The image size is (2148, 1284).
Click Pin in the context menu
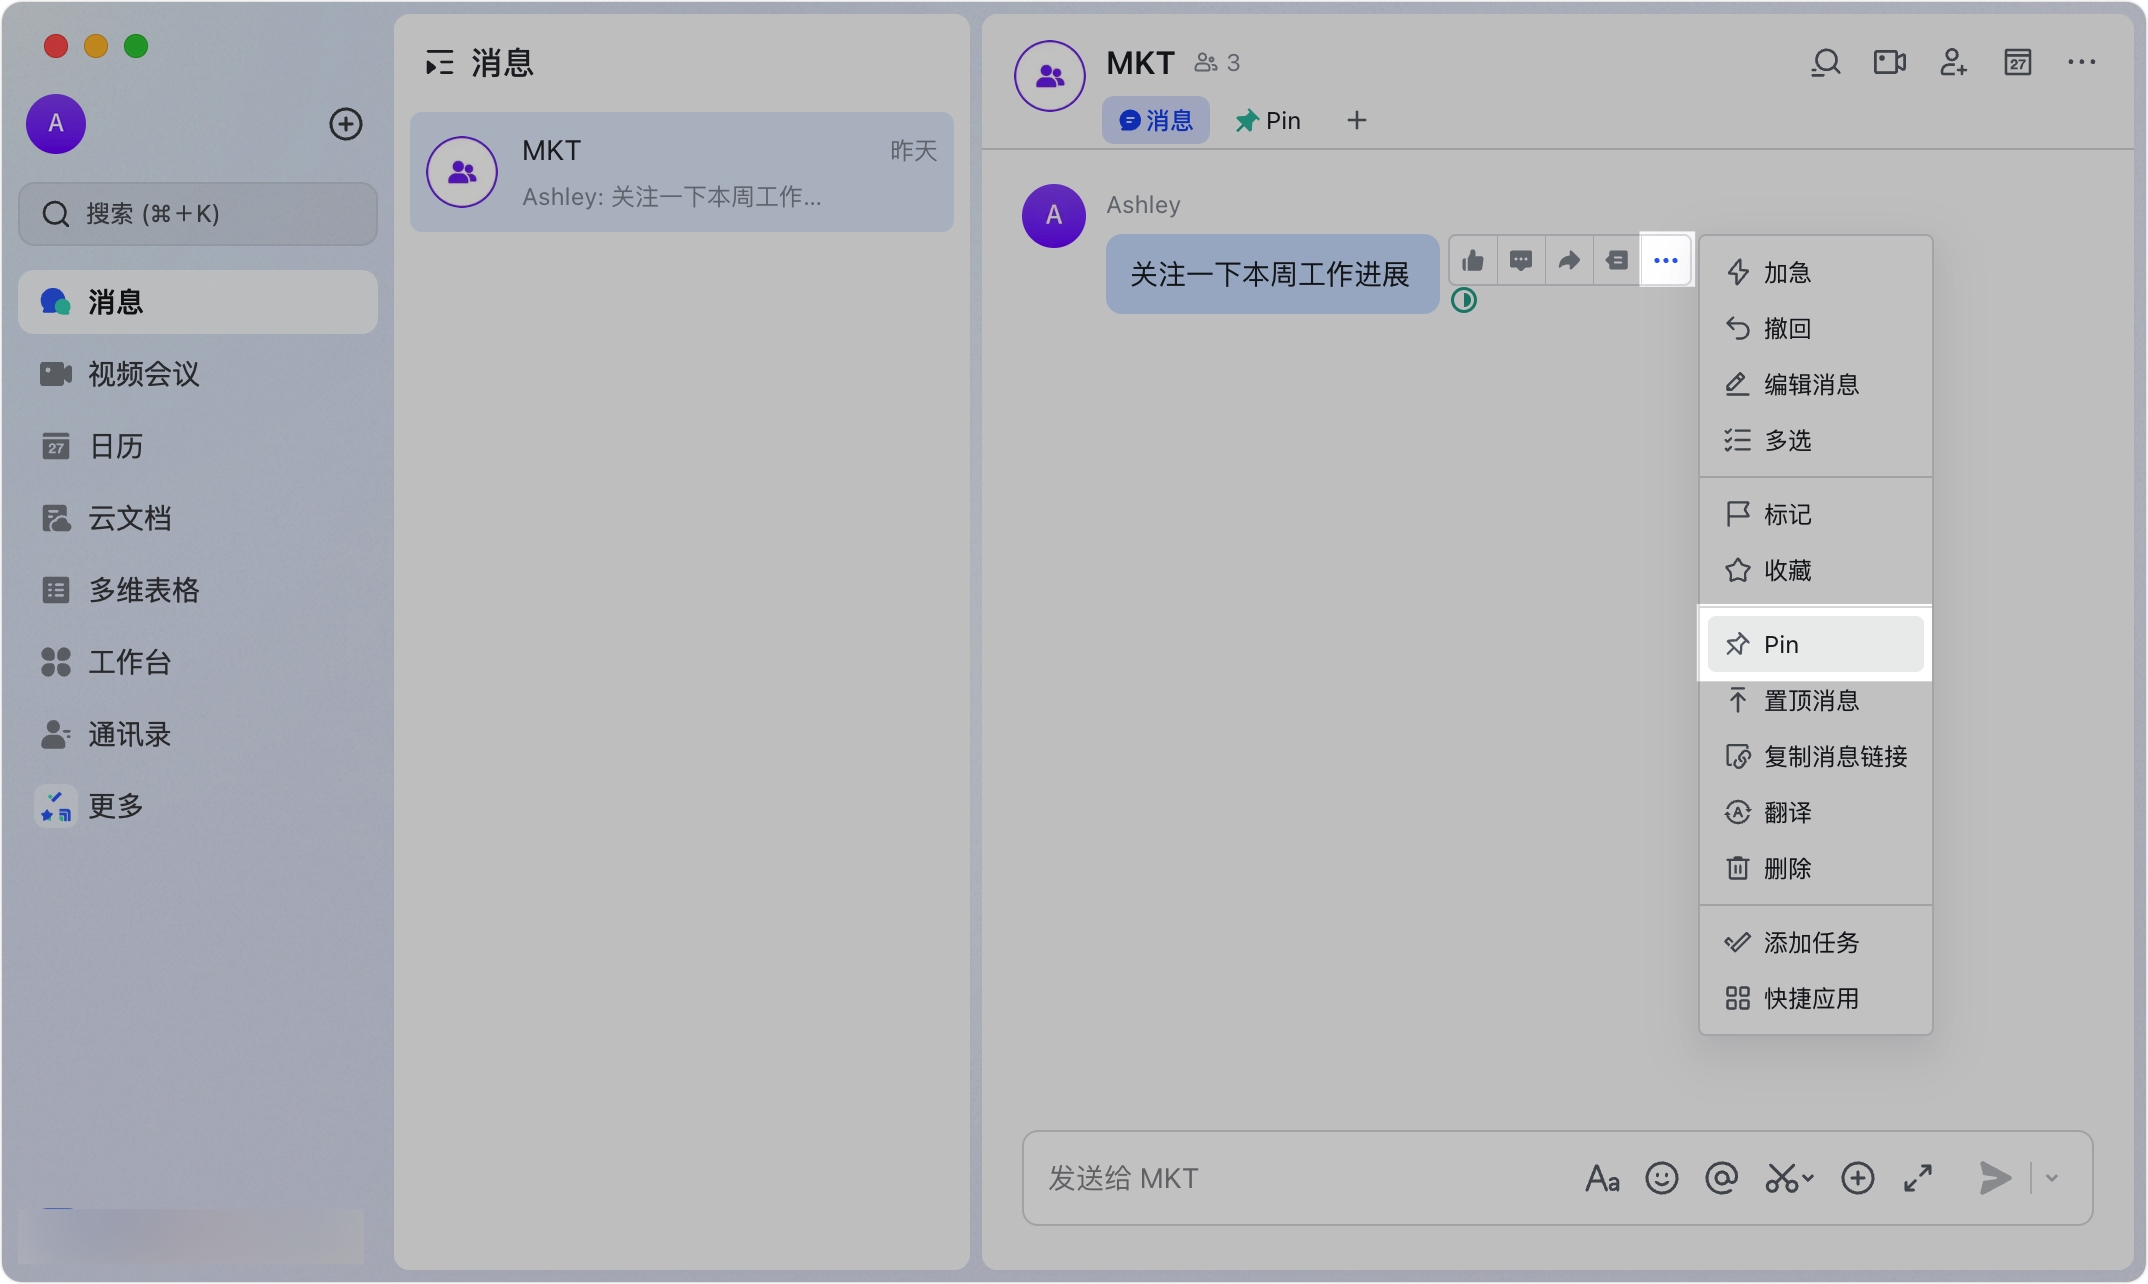1816,644
